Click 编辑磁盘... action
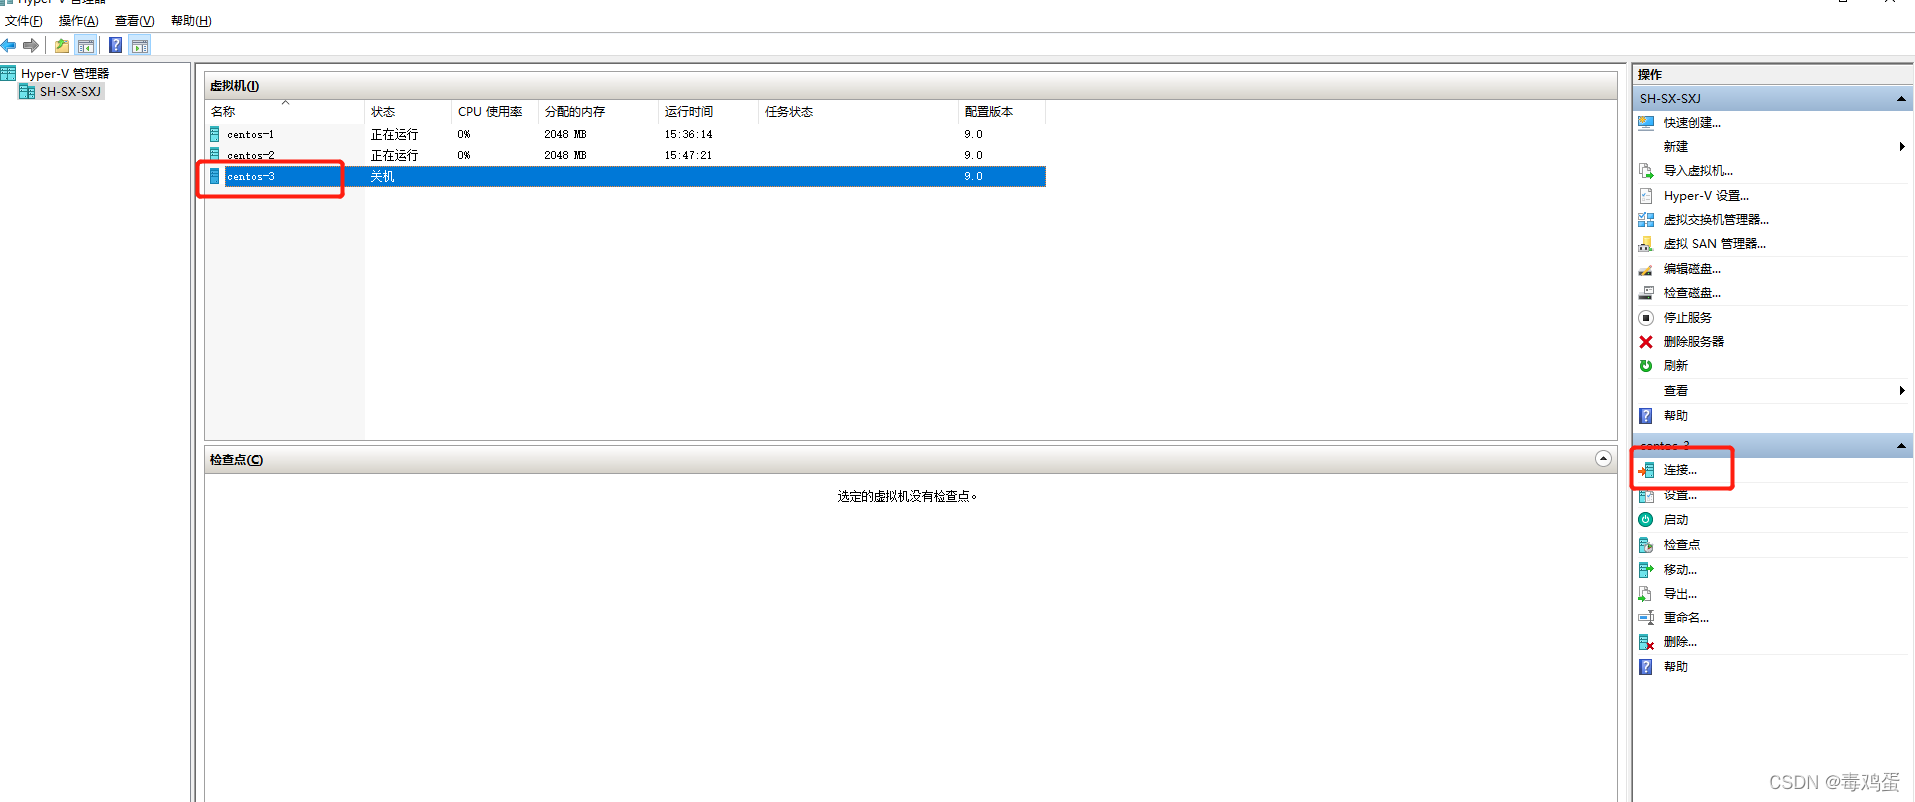The width and height of the screenshot is (1915, 802). pyautogui.click(x=1692, y=269)
